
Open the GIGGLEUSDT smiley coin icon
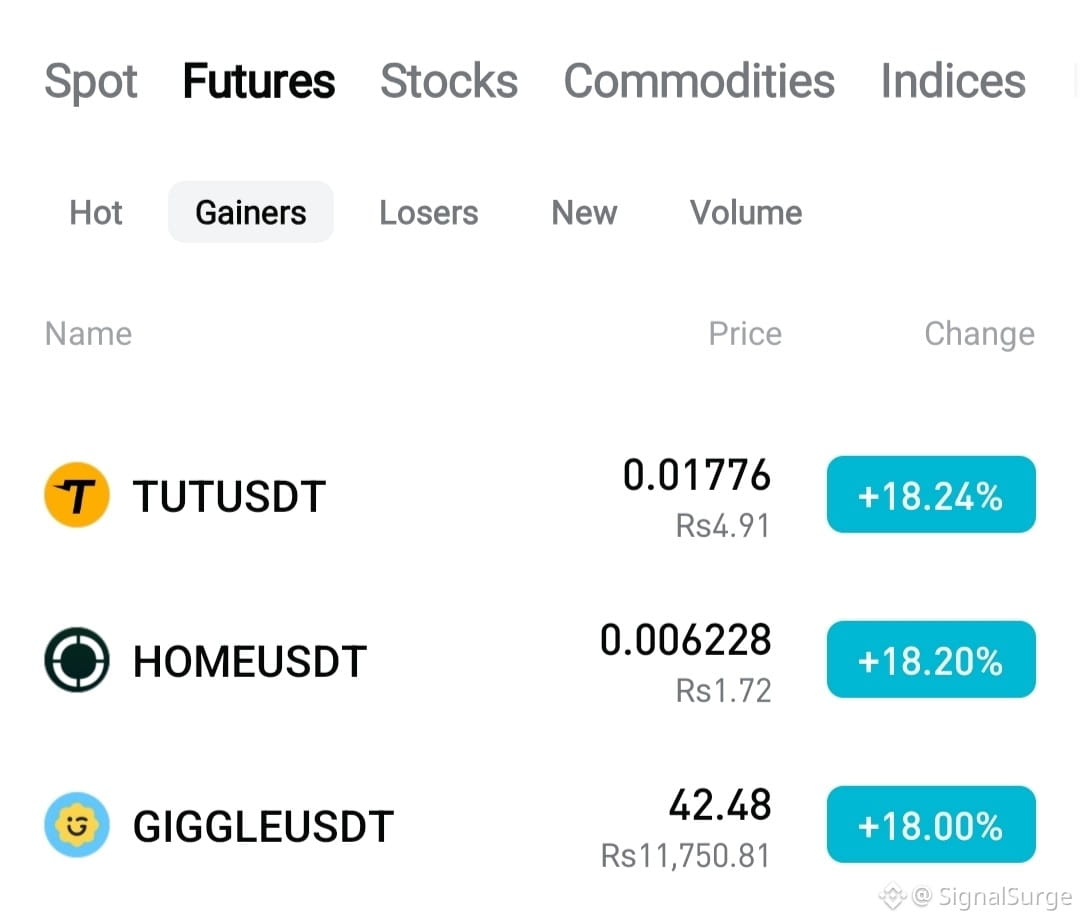click(76, 825)
